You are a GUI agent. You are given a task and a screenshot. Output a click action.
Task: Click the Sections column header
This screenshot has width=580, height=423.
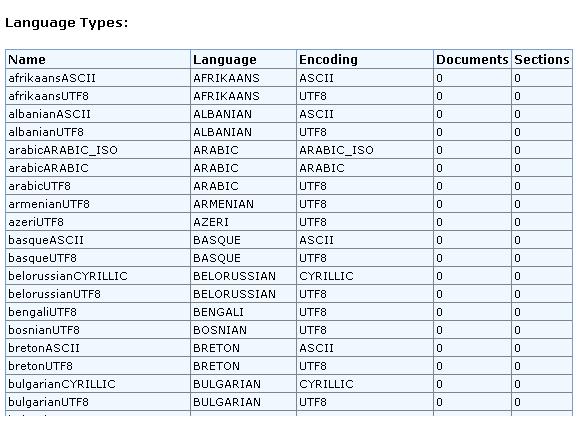click(542, 60)
